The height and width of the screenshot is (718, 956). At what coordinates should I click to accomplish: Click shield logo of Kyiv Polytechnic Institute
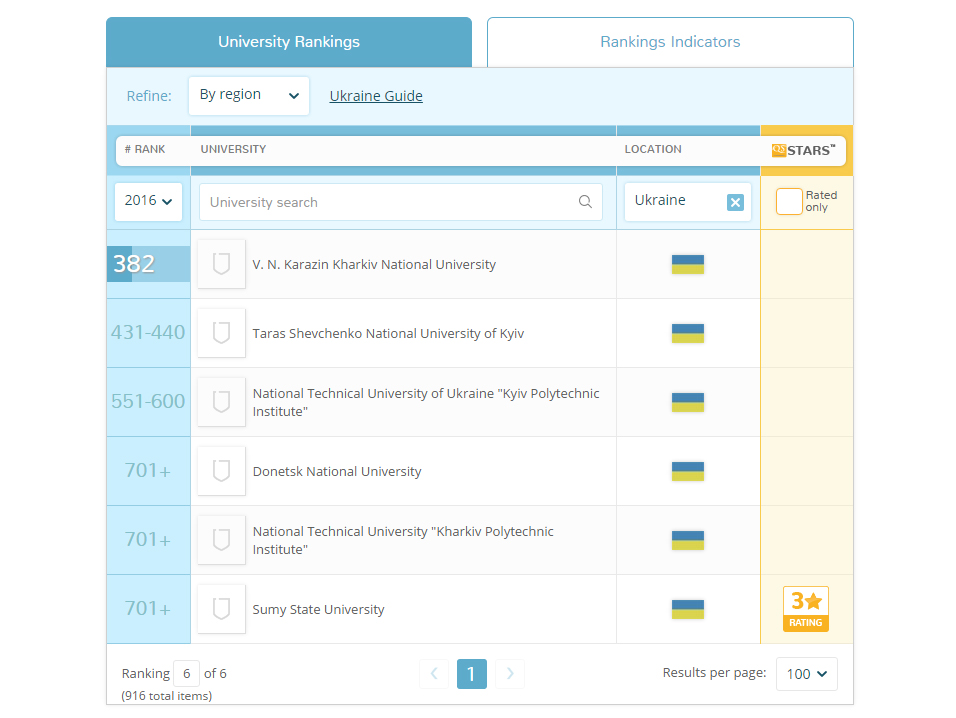coord(221,402)
